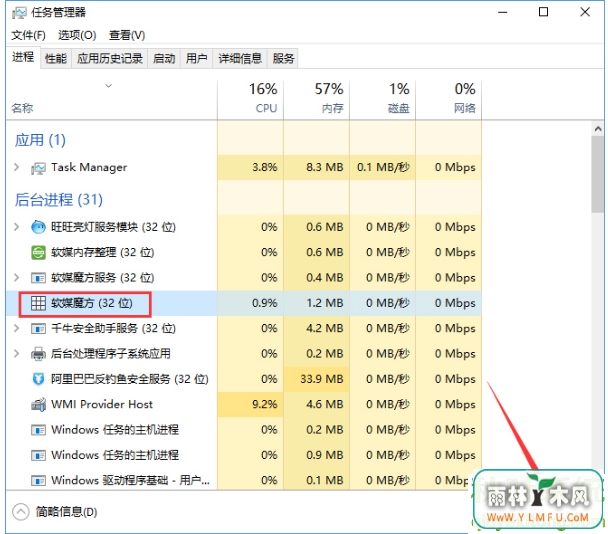Click the 应用 (1) group header
The width and height of the screenshot is (608, 534).
(40, 140)
